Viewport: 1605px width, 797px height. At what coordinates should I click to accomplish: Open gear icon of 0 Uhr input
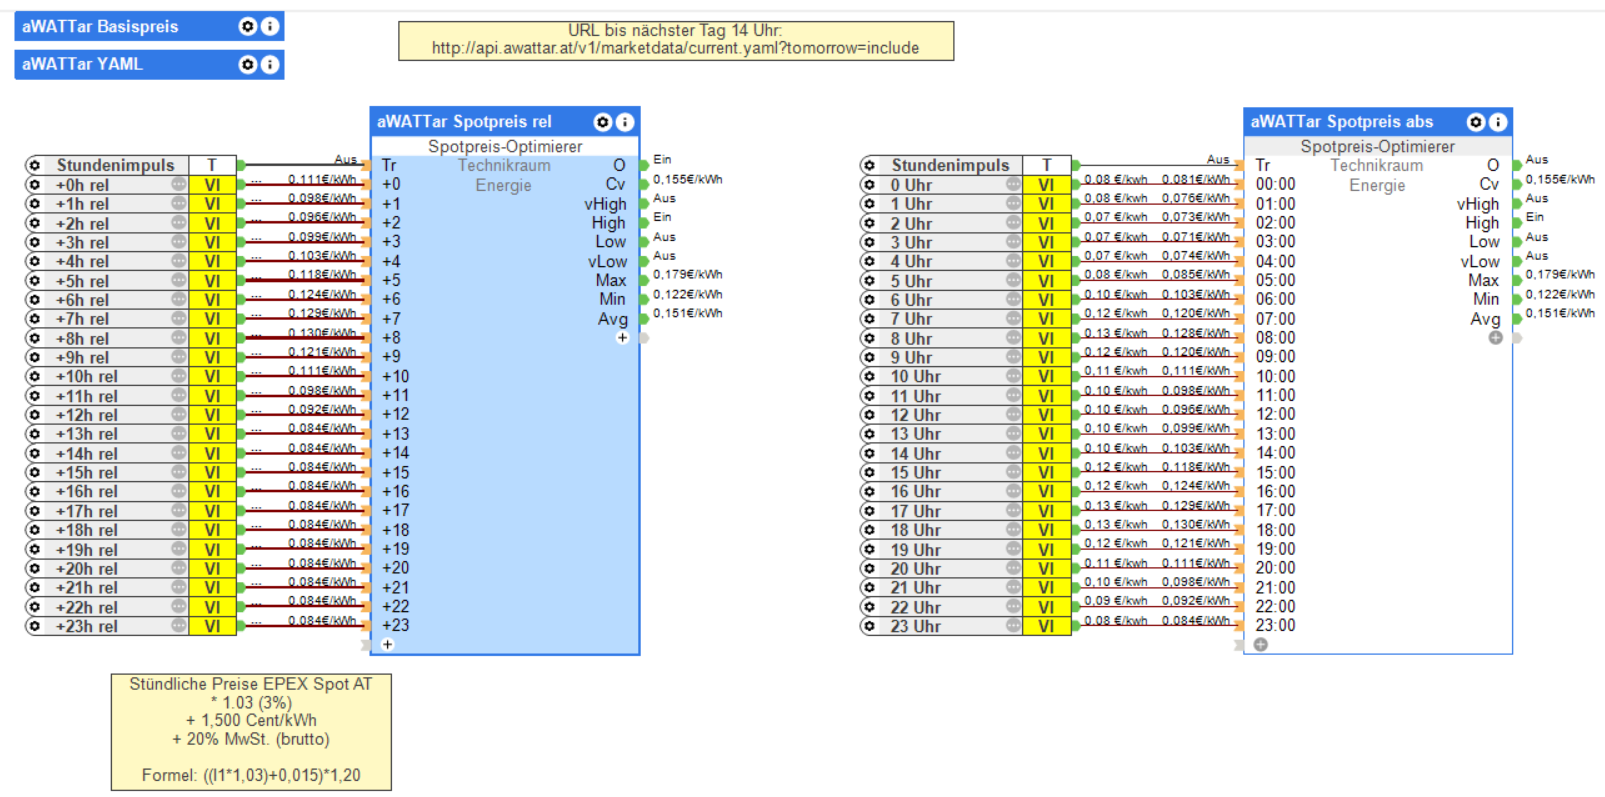(869, 185)
